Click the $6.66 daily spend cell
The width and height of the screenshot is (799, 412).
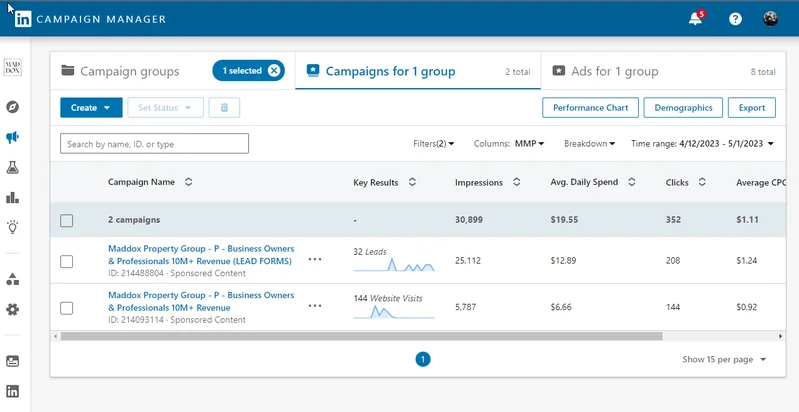pos(561,307)
